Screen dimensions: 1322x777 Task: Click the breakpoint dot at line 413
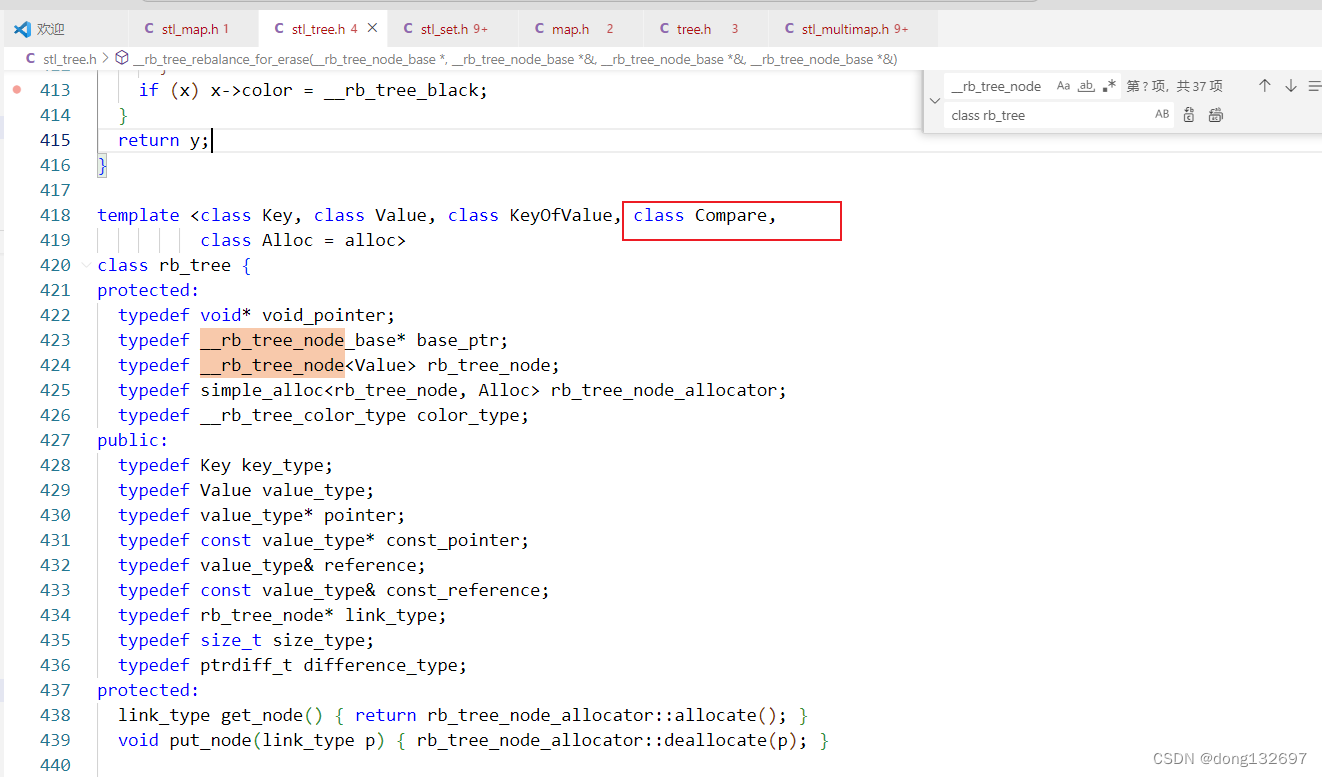tap(17, 90)
